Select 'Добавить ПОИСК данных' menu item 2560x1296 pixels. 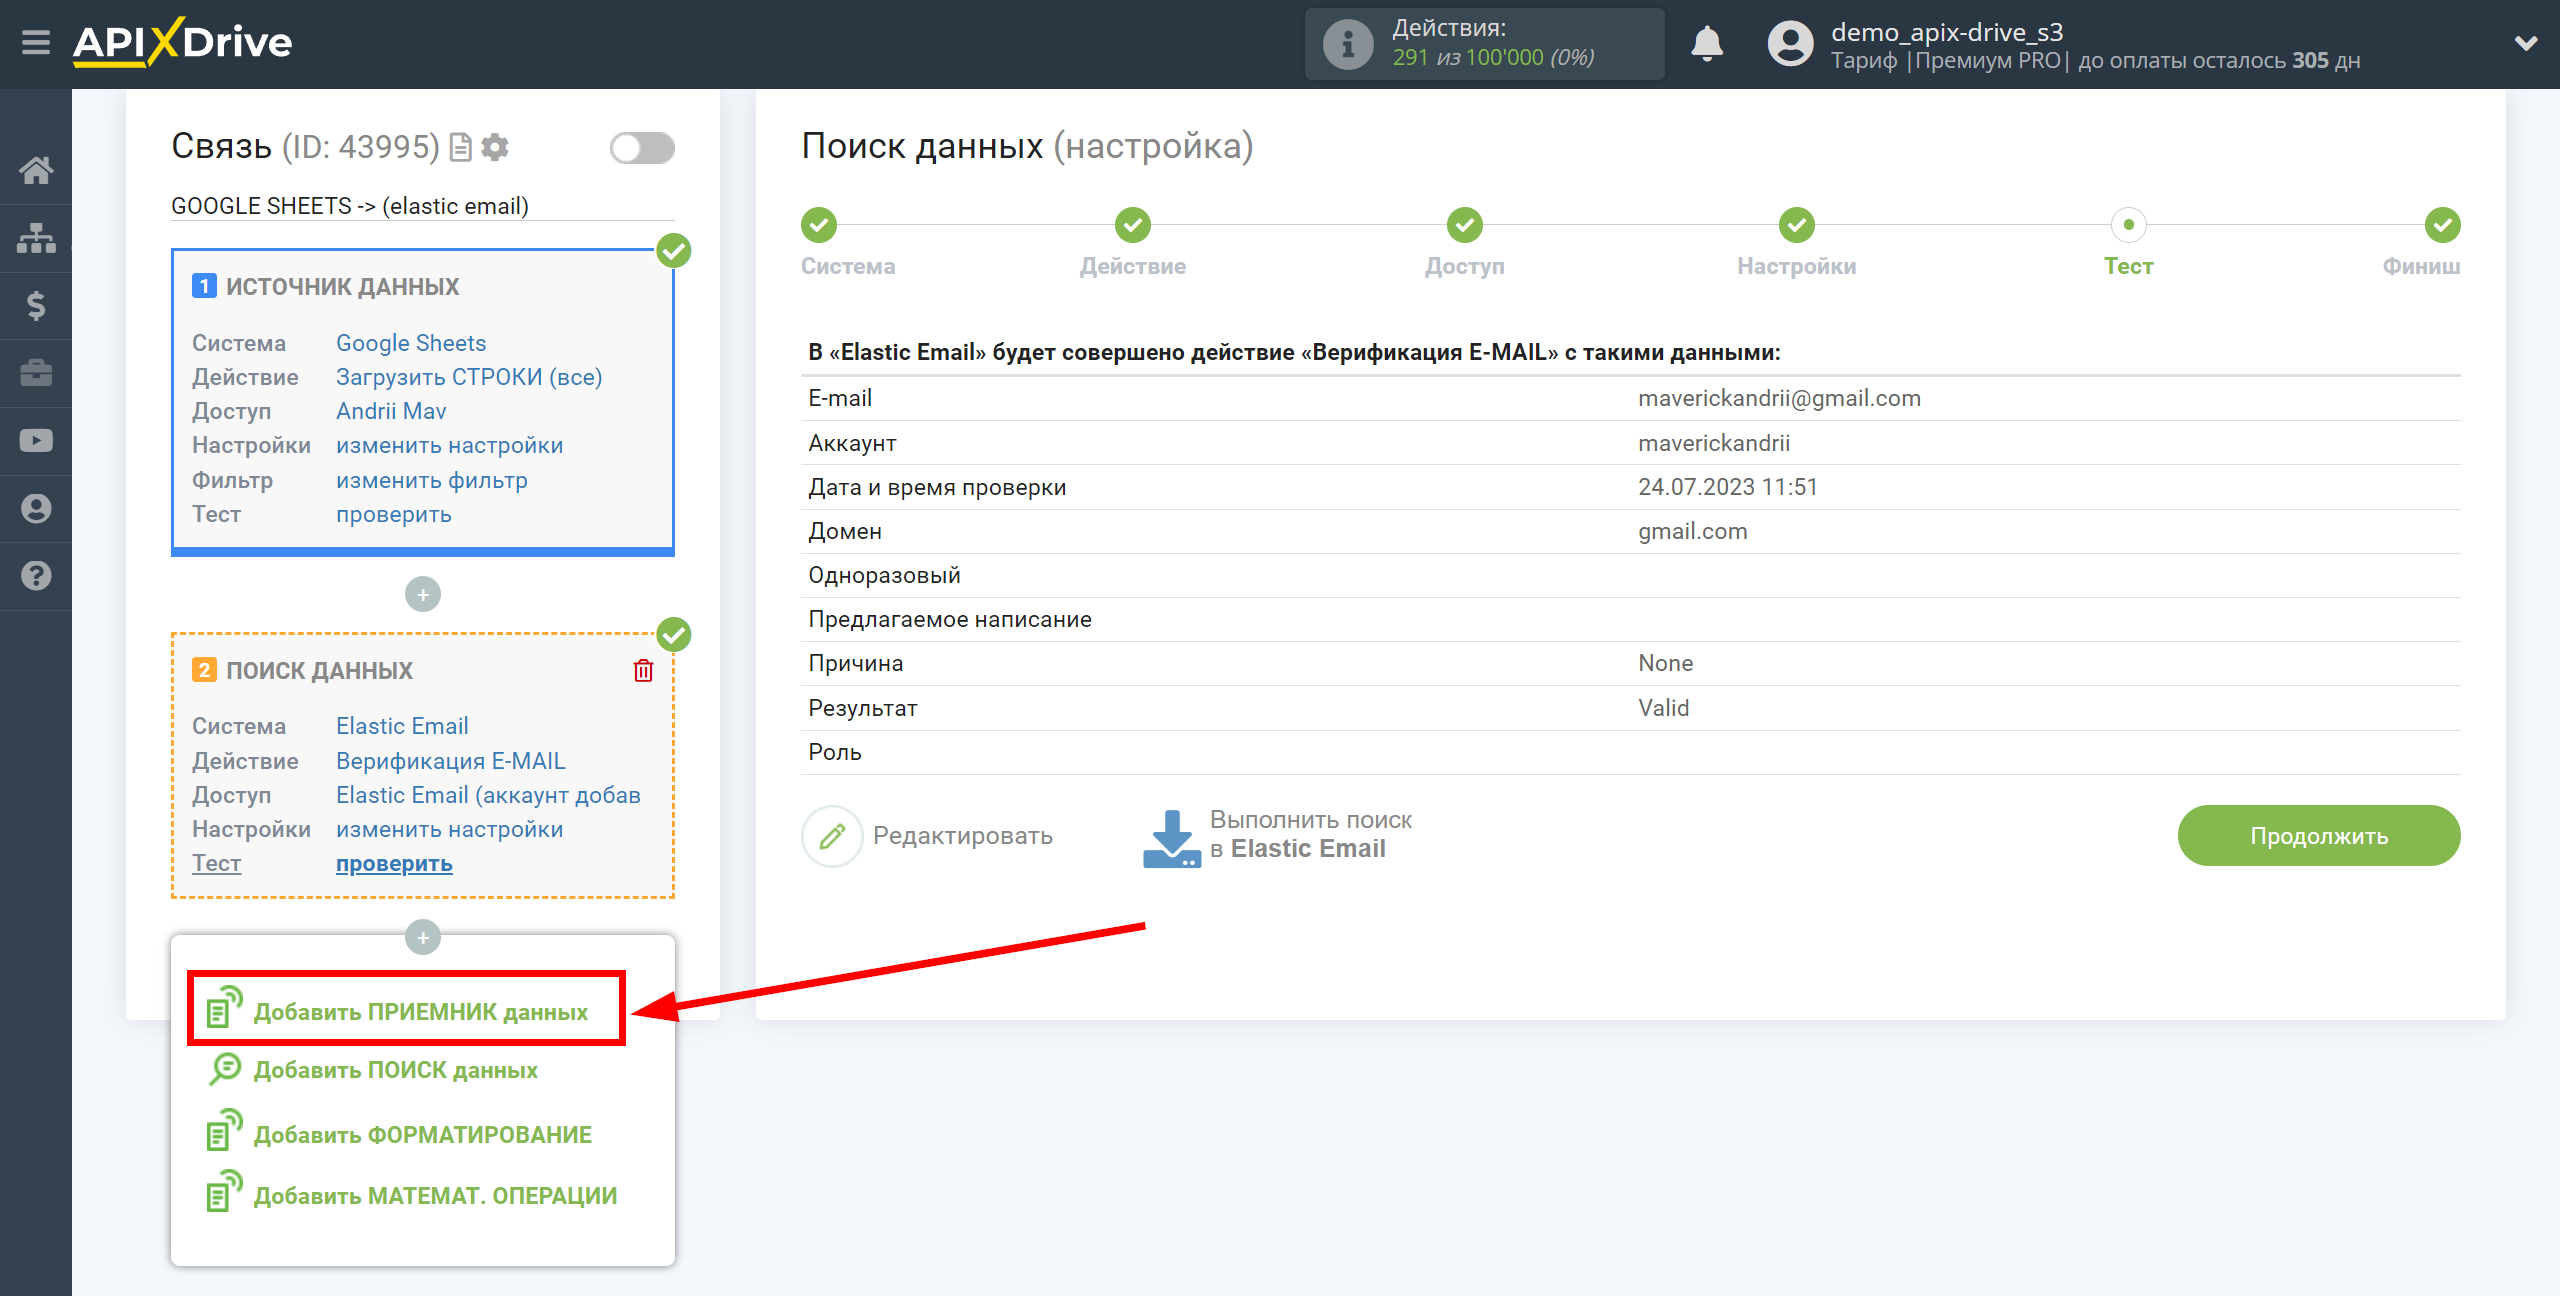tap(374, 1070)
